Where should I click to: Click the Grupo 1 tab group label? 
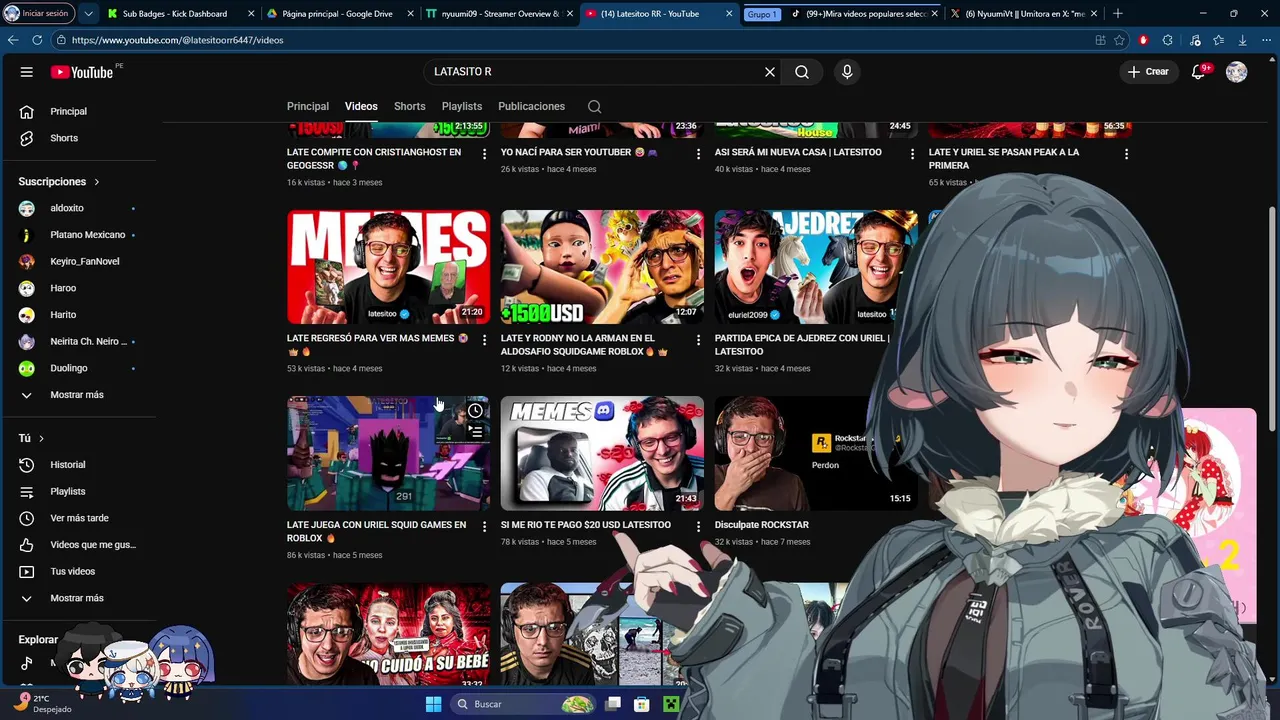(762, 14)
